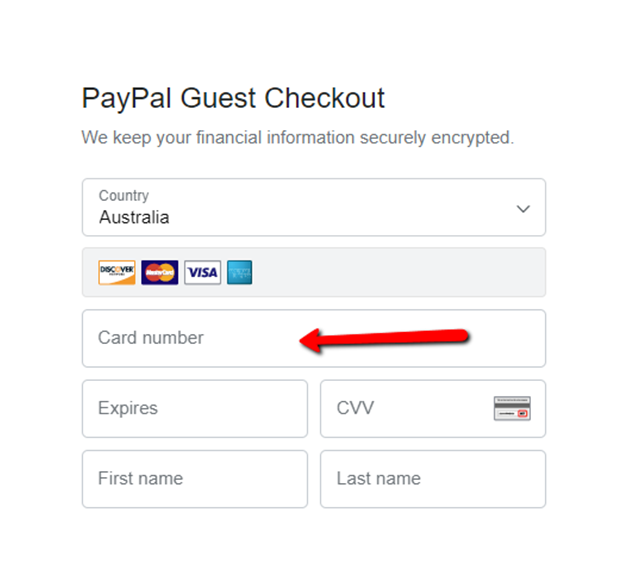Click the securely encrypted subtitle text
Viewport: 635px width, 583px height.
click(298, 138)
